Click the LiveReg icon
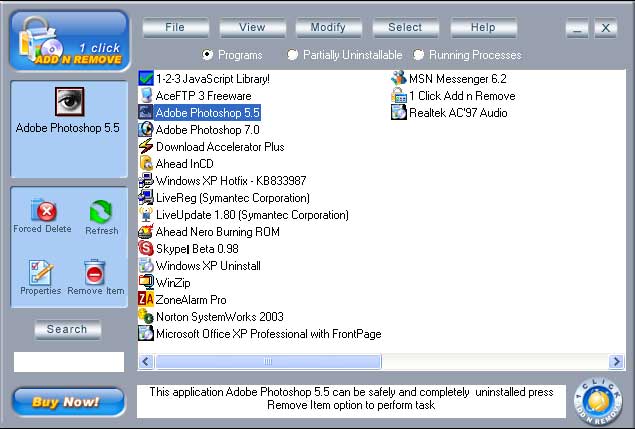 [x=146, y=197]
